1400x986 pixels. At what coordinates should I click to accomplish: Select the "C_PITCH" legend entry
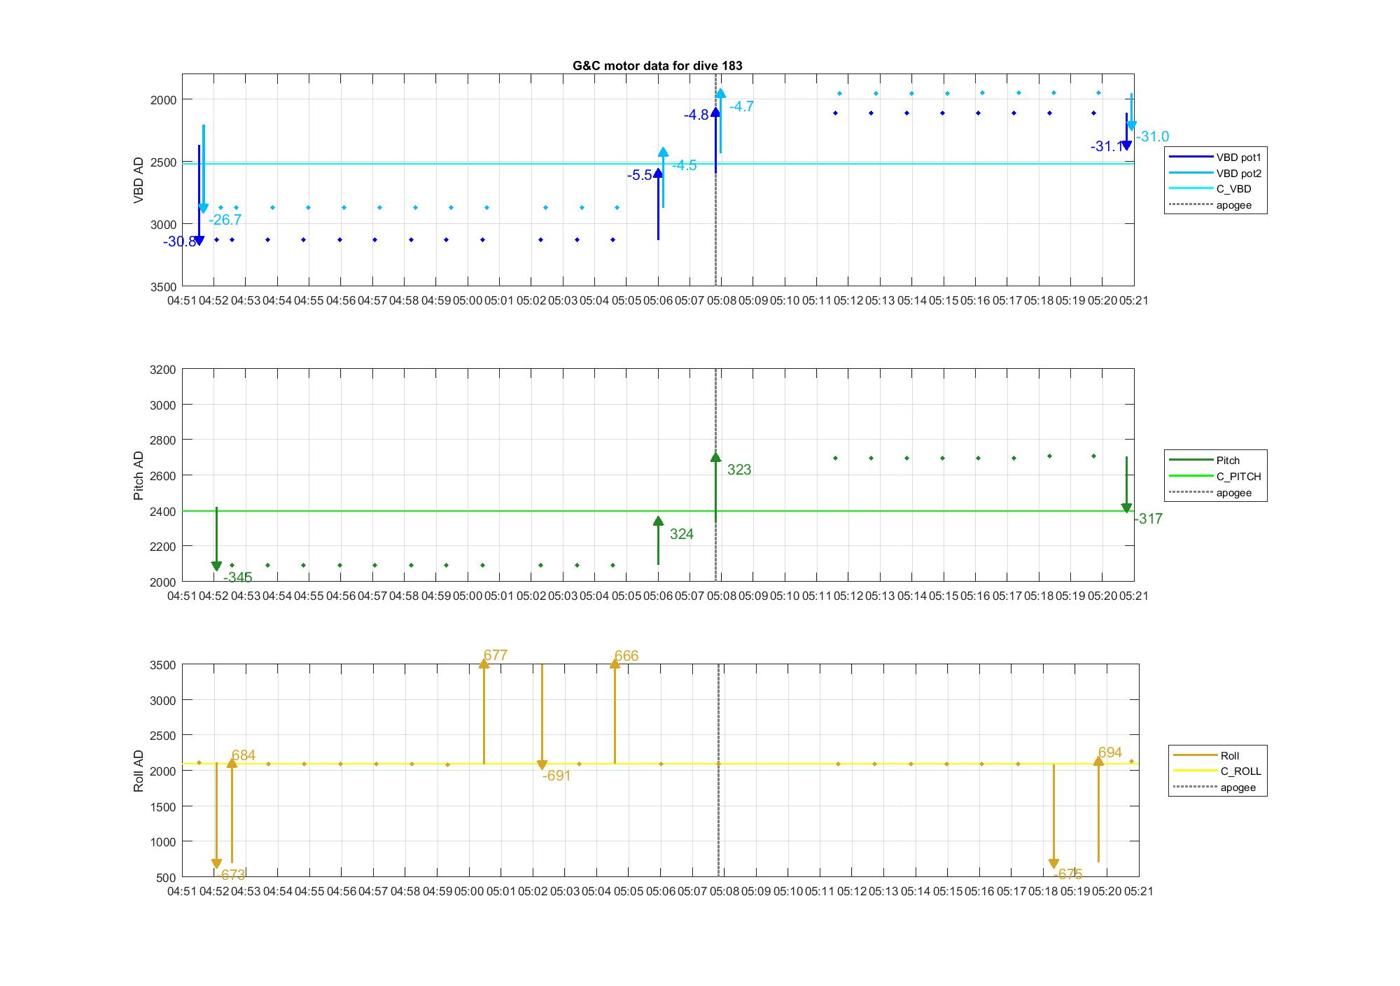point(1216,476)
